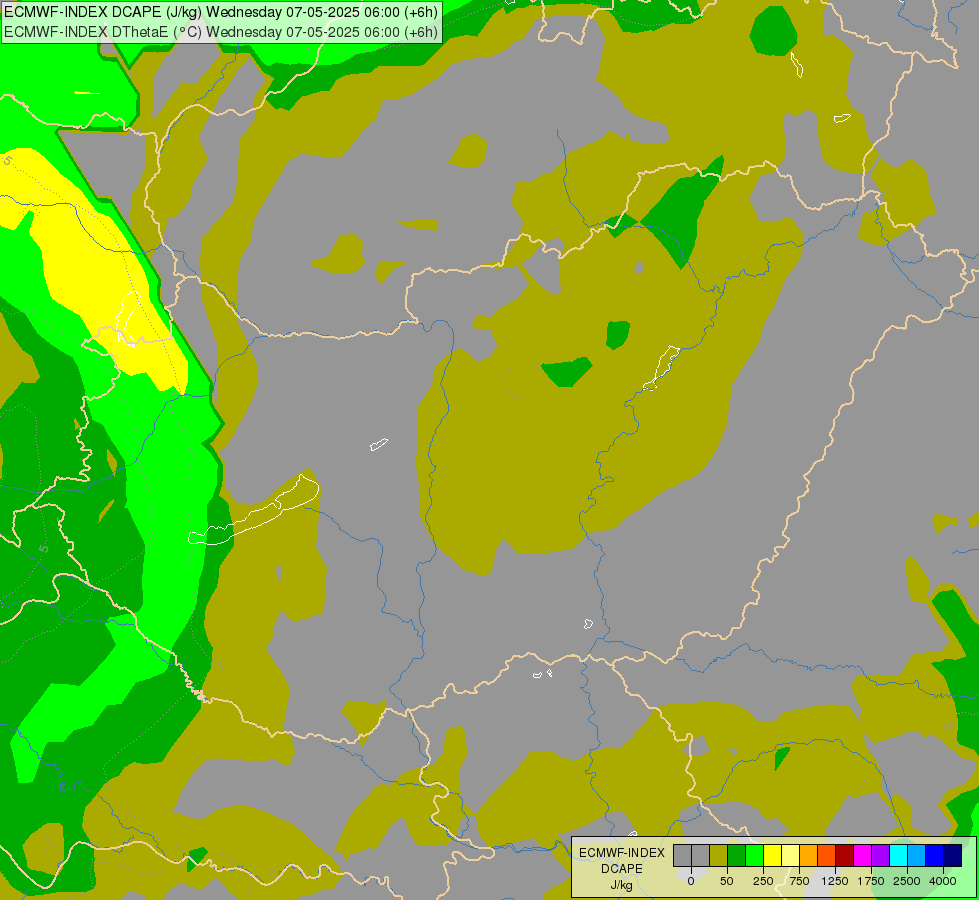Click the DThetaE (°C) header line at top
Screen dimensions: 979x900
click(221, 31)
